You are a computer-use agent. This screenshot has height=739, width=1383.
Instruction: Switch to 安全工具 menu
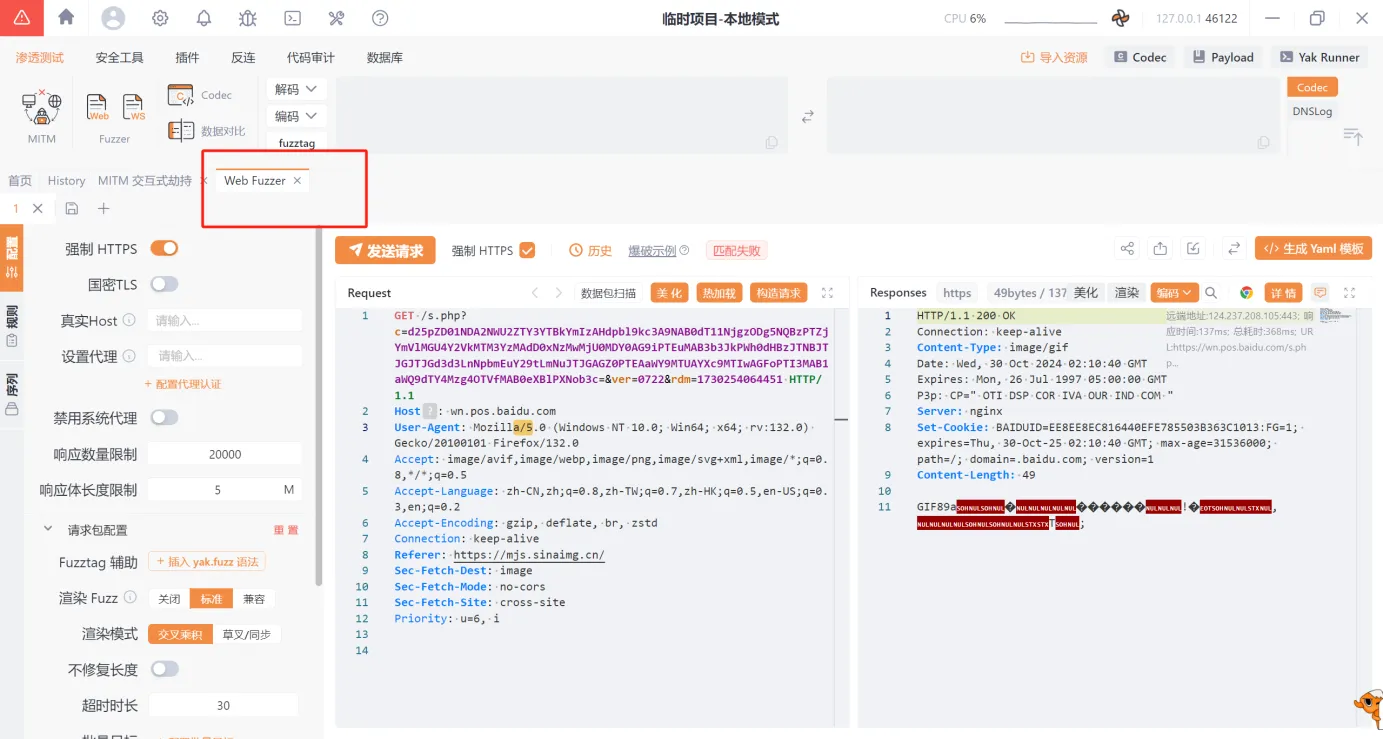click(119, 57)
